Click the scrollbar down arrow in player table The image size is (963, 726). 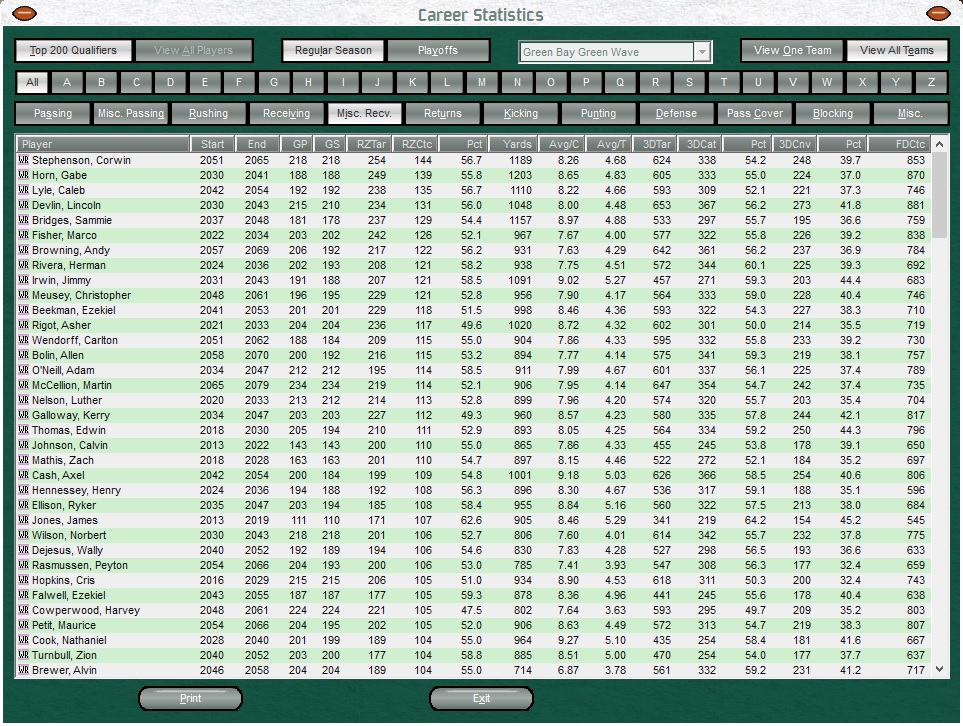tap(939, 669)
